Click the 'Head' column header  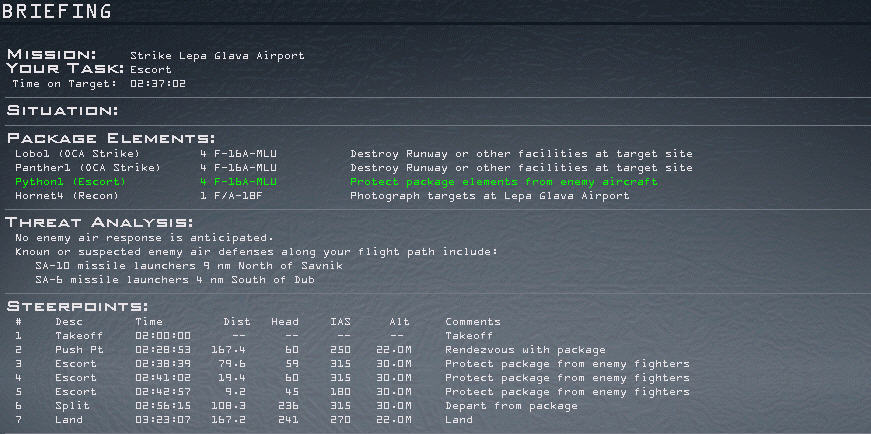285,322
